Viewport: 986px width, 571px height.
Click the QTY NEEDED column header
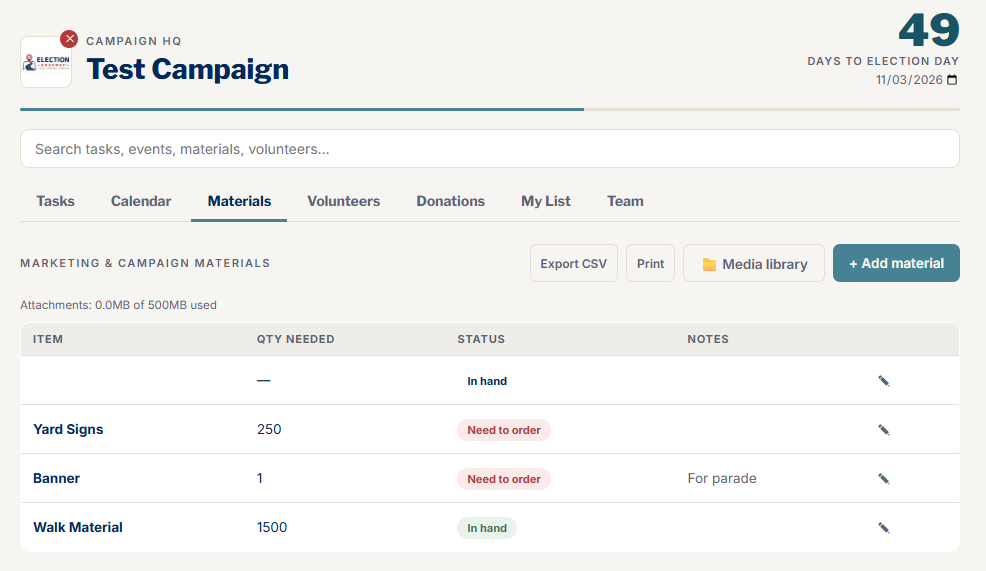(x=296, y=339)
